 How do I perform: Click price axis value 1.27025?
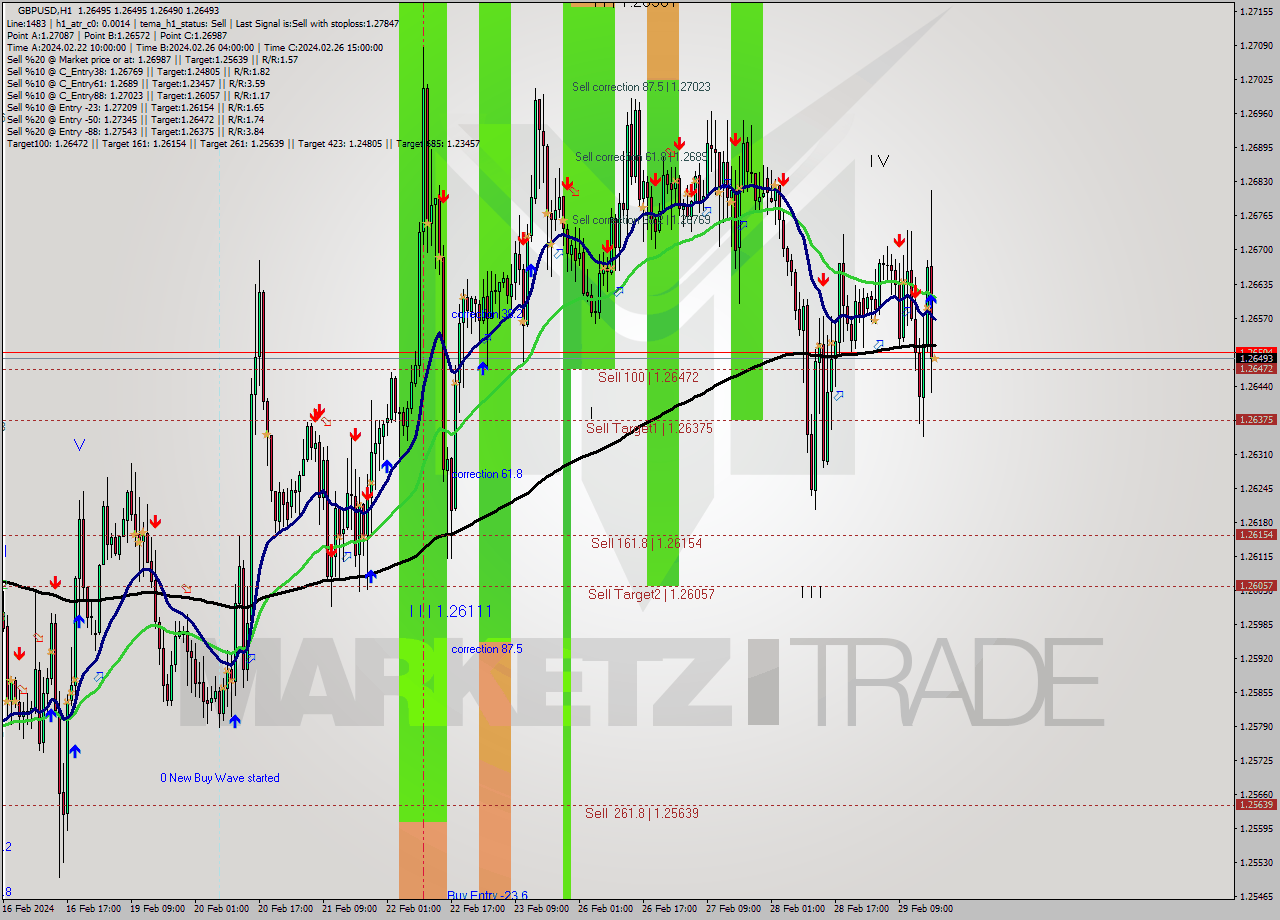[1256, 80]
